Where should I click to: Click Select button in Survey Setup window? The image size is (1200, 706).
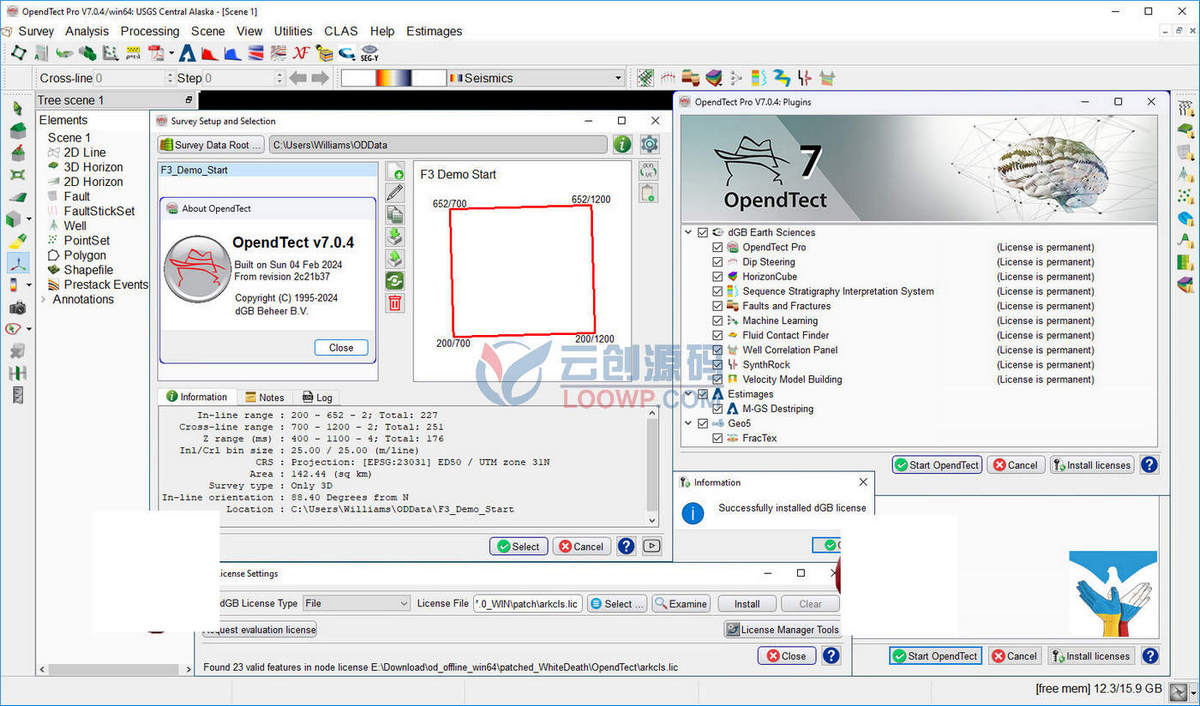point(519,546)
